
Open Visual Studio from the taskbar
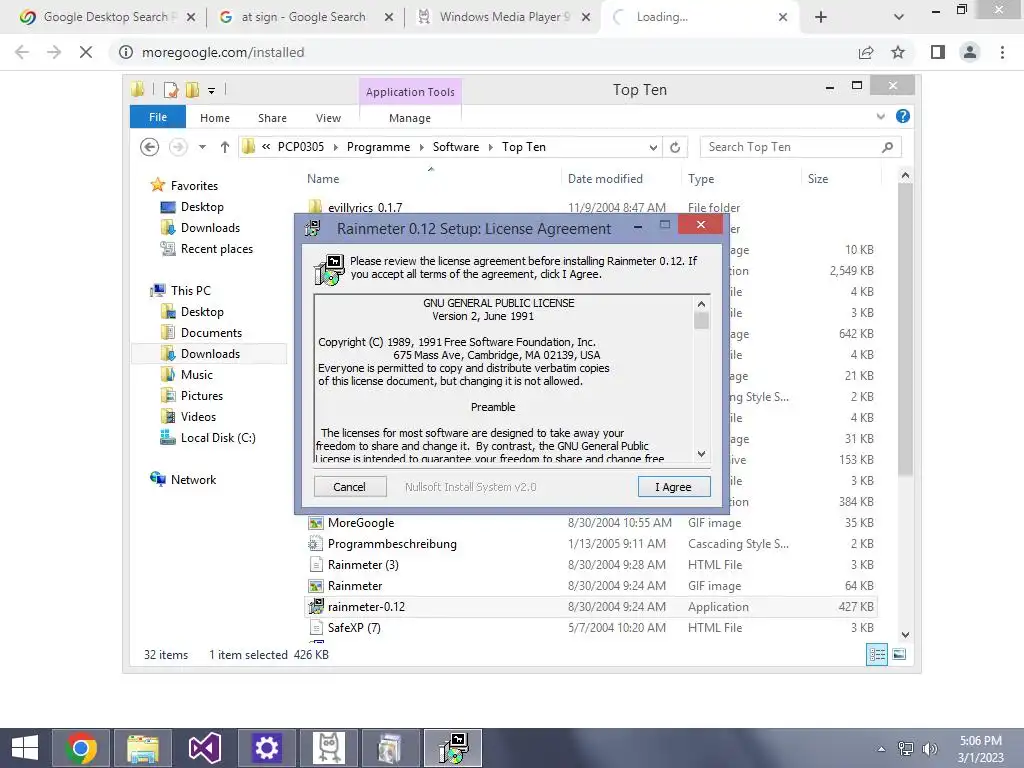205,748
